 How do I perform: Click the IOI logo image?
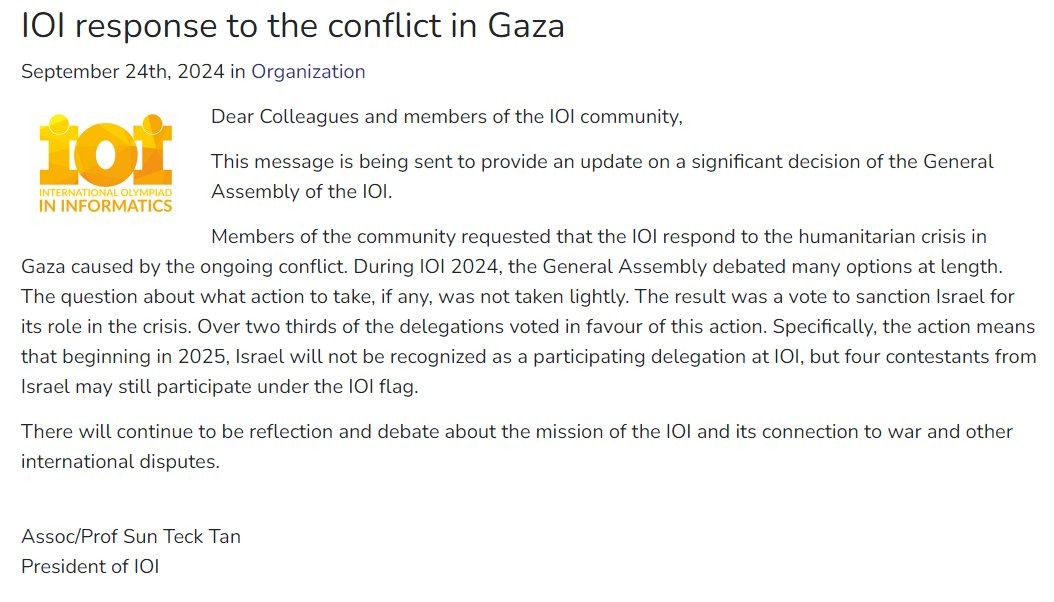tap(106, 163)
